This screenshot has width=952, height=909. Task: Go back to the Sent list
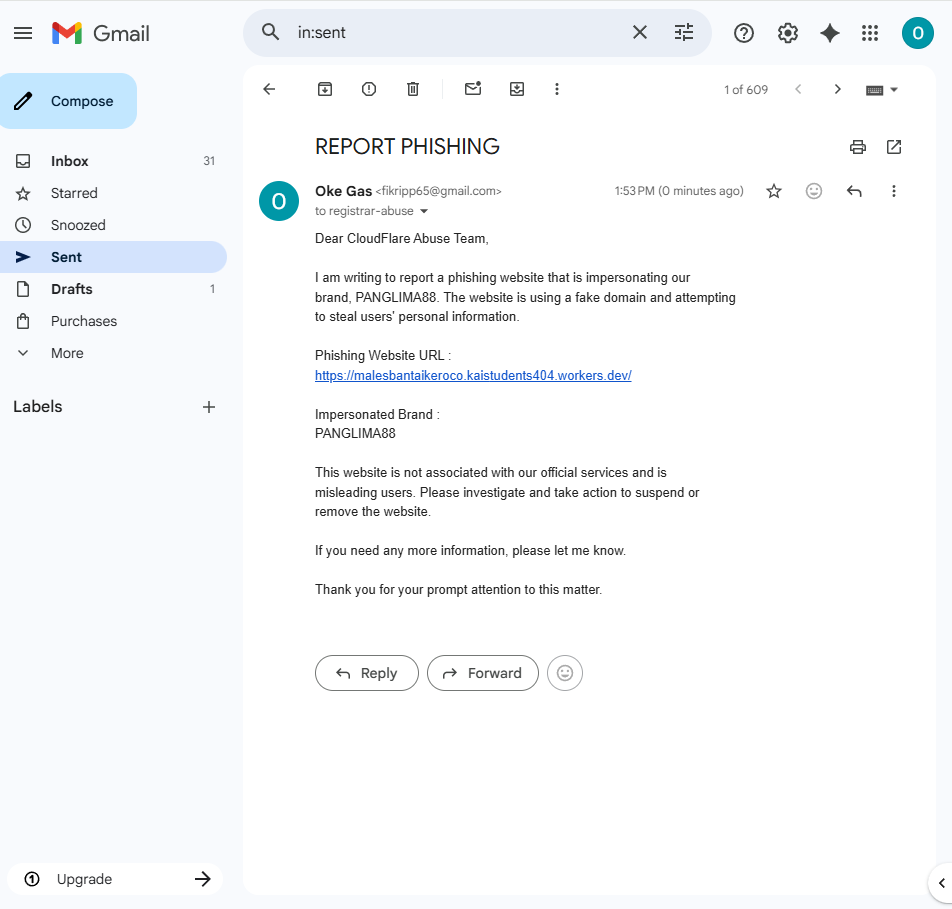[269, 89]
